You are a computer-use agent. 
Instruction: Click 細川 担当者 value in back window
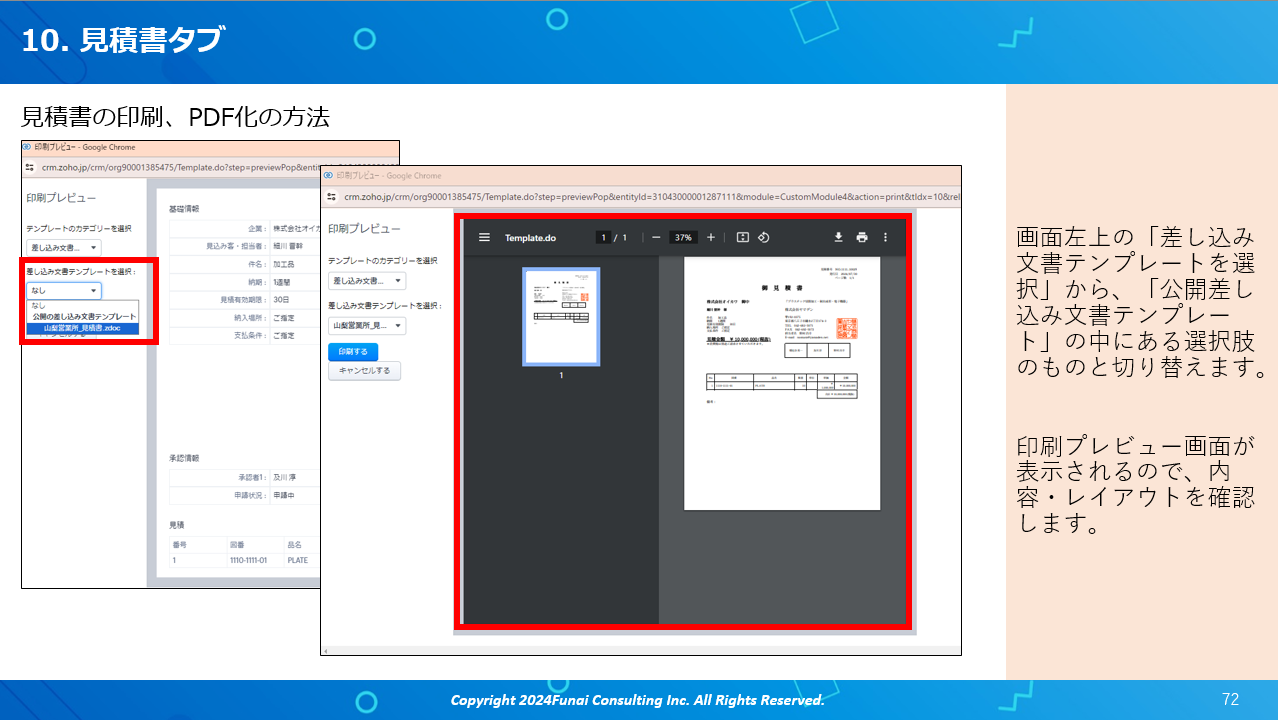pos(290,246)
